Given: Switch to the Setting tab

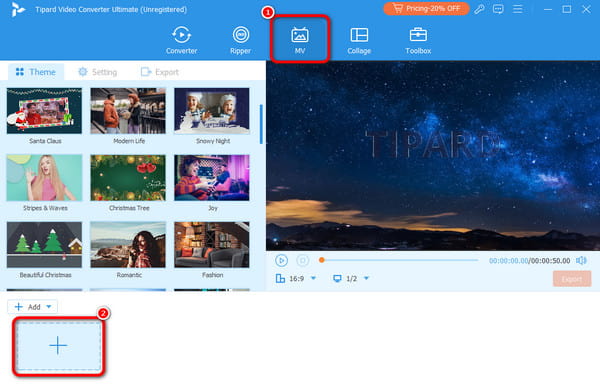Looking at the screenshot, I should (x=98, y=72).
